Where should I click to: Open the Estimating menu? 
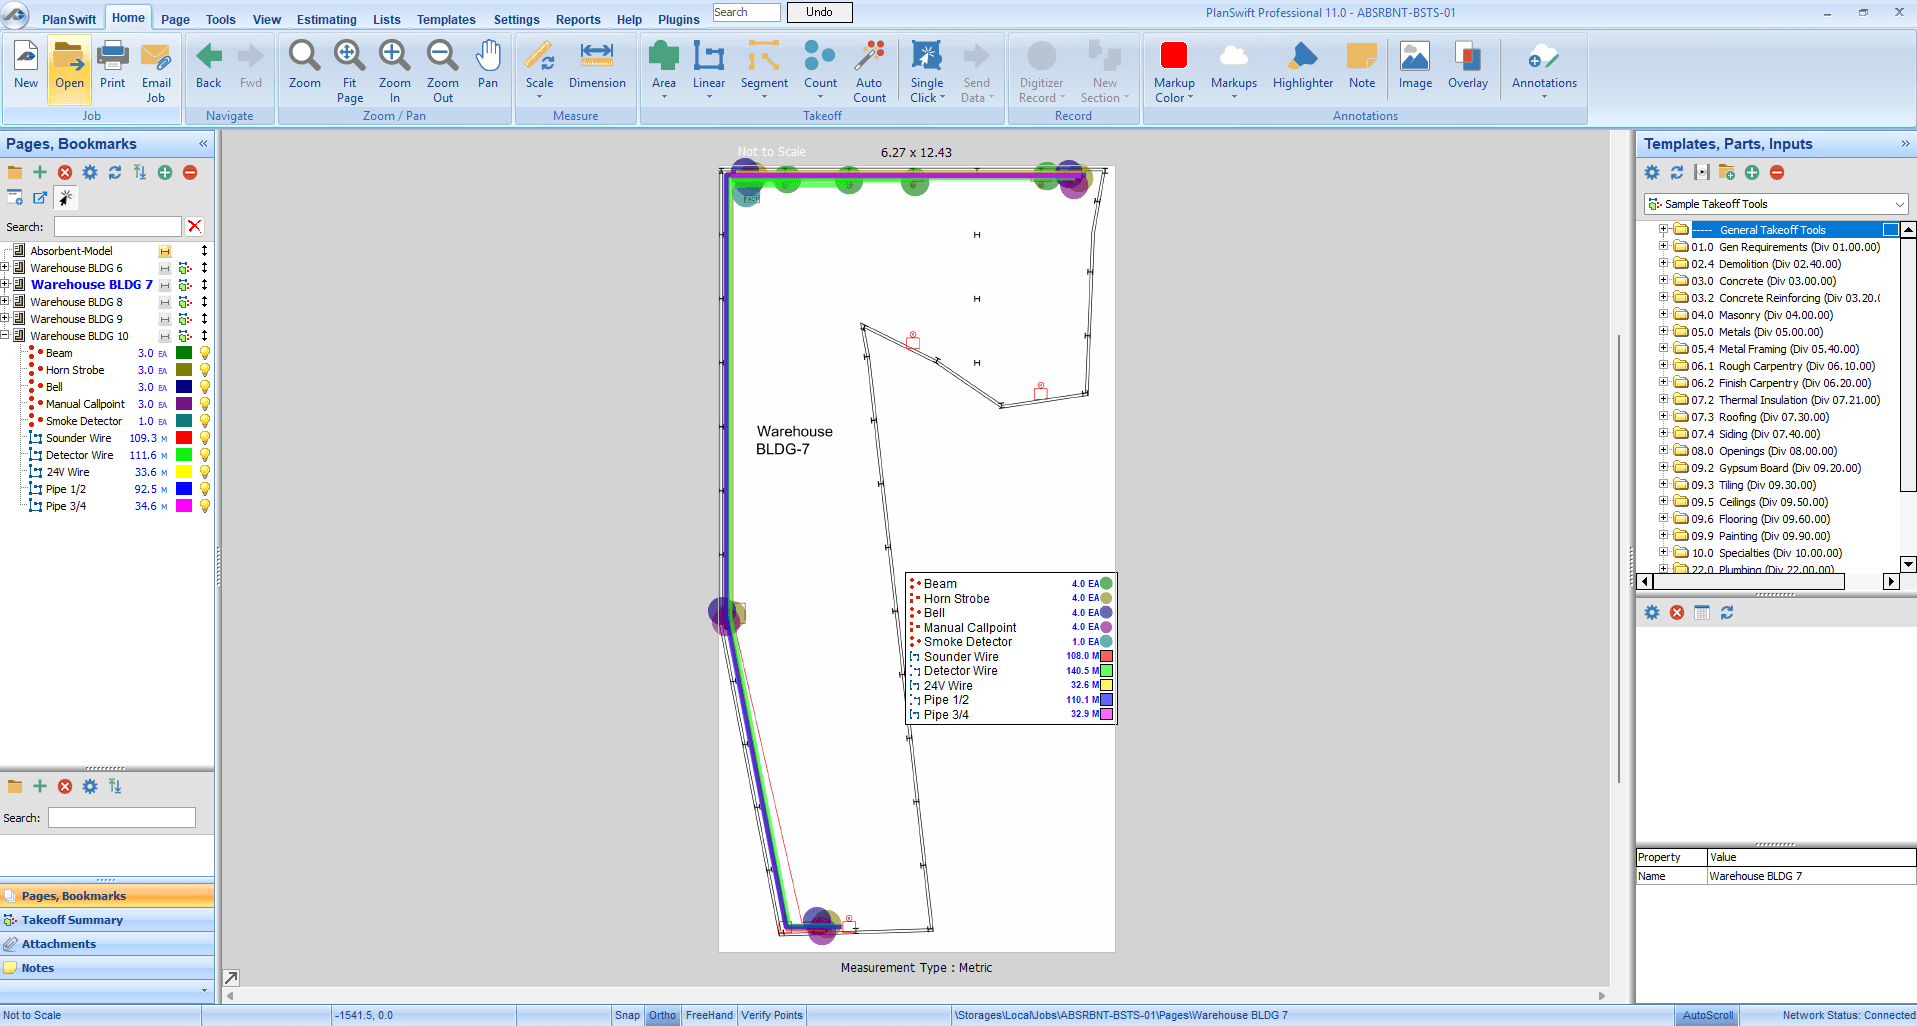click(326, 19)
